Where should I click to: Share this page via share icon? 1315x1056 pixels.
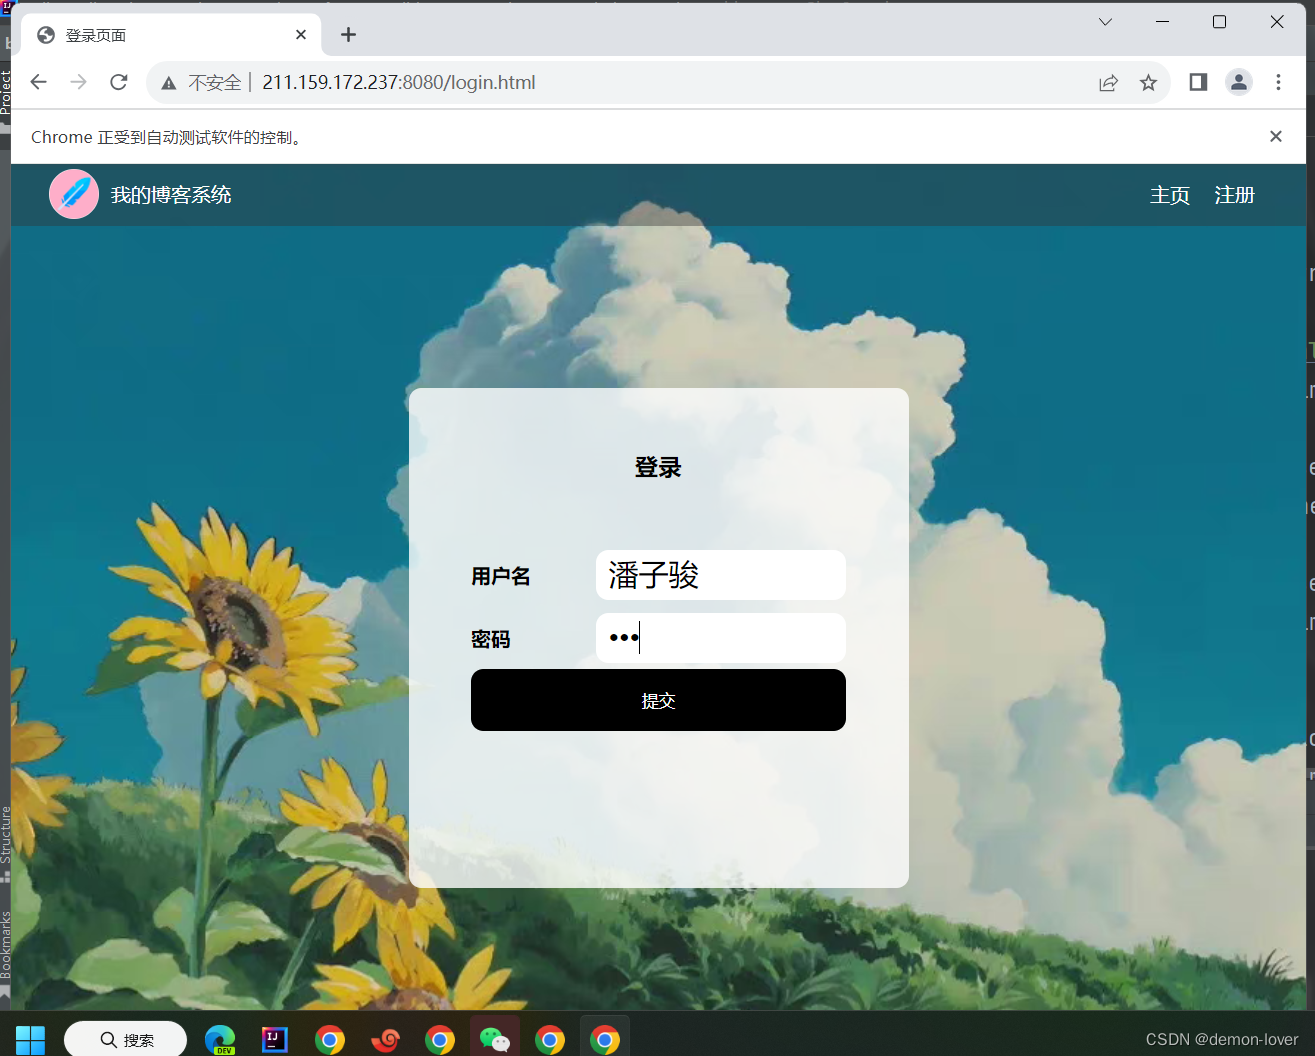(1108, 83)
